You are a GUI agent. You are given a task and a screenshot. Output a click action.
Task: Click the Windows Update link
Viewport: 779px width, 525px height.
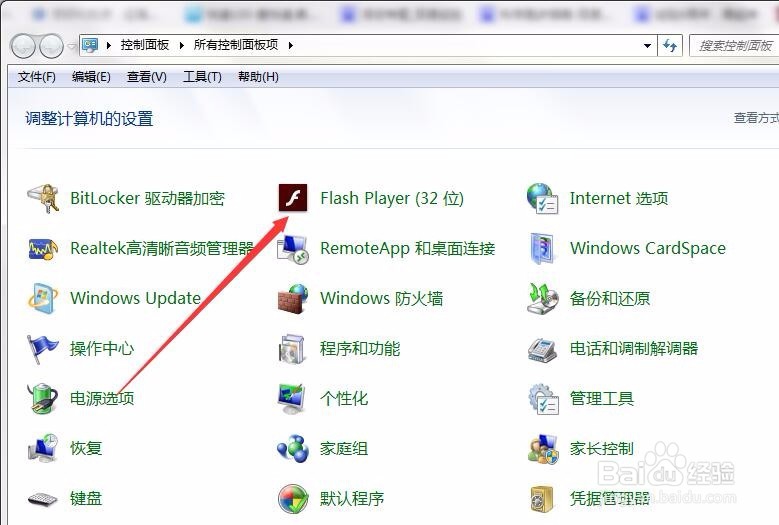coord(136,299)
